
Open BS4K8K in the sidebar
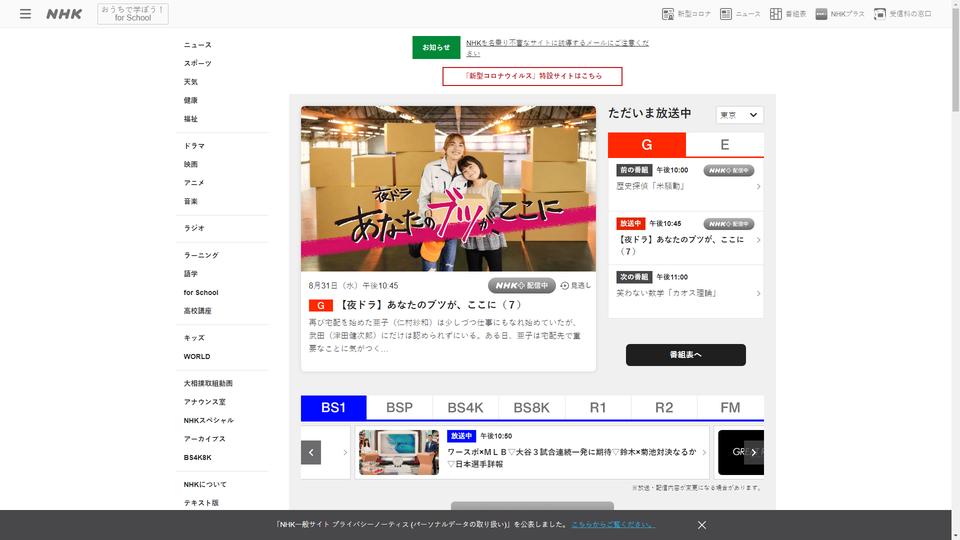197,457
